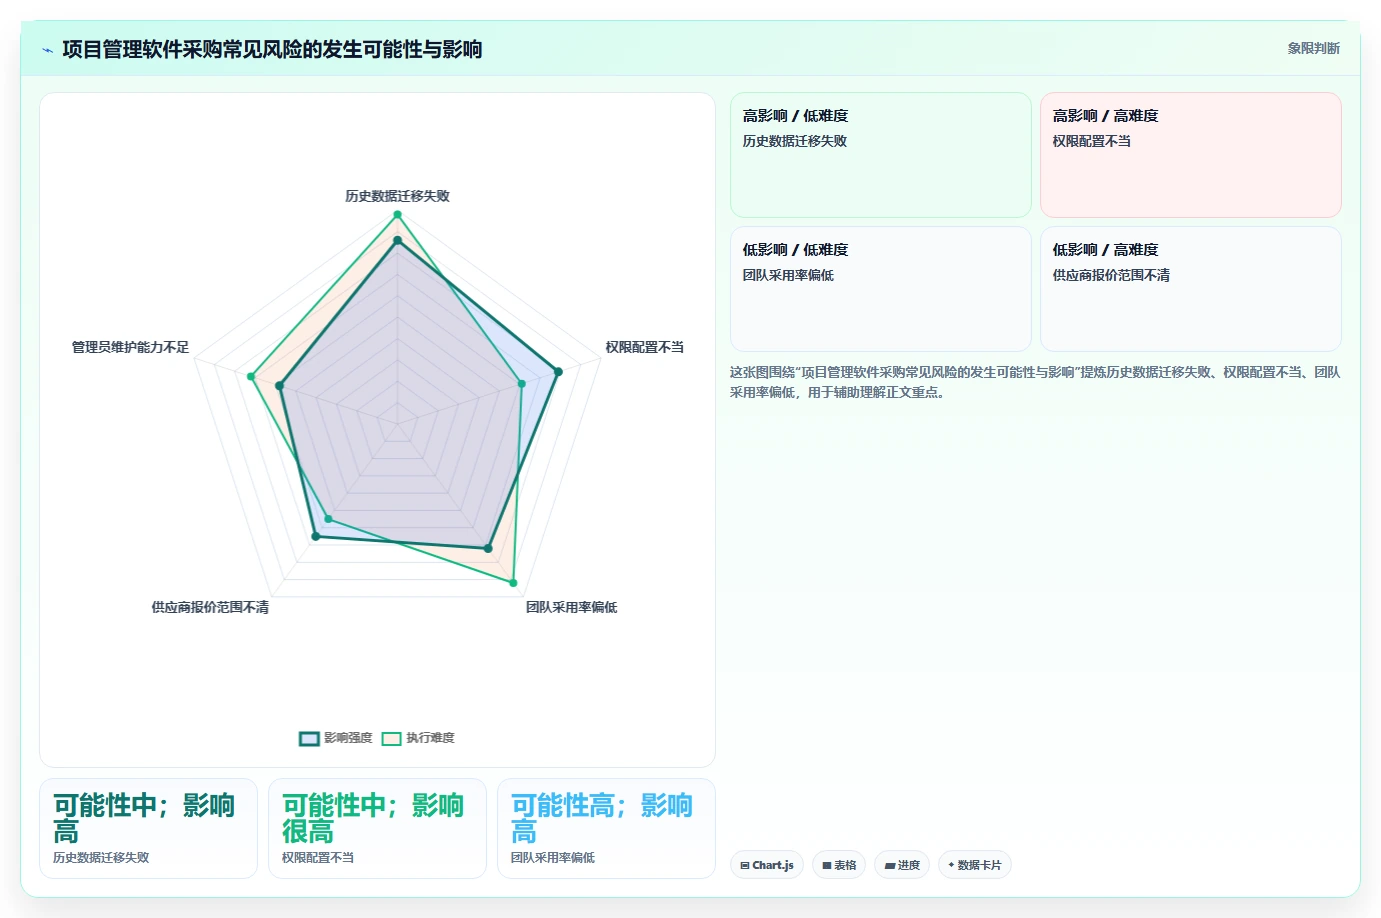This screenshot has width=1381, height=918.
Task: Toggle the 影响强度 legend series
Action: 336,738
